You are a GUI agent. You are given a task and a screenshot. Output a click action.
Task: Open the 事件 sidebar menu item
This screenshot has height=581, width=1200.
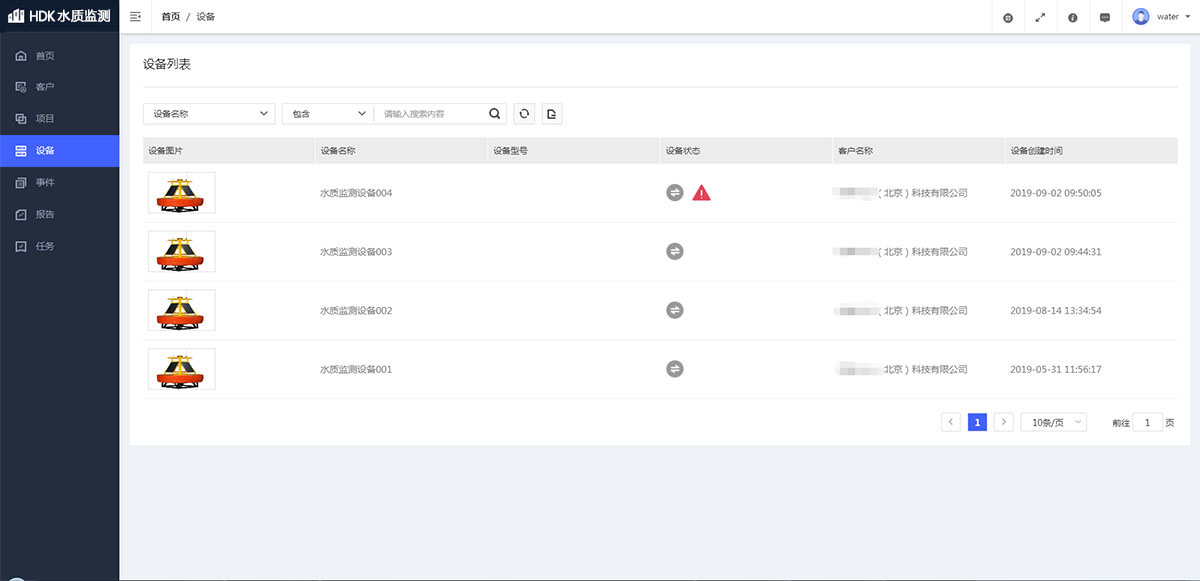45,183
